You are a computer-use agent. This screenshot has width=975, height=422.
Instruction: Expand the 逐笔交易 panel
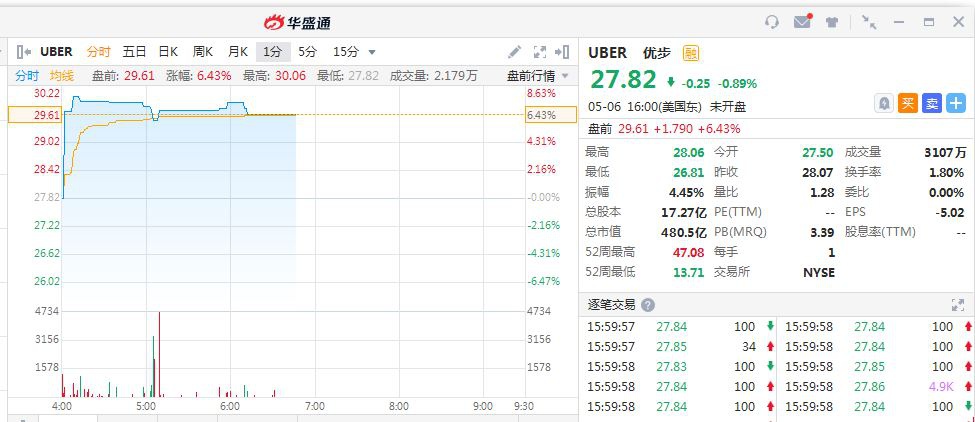tap(957, 305)
